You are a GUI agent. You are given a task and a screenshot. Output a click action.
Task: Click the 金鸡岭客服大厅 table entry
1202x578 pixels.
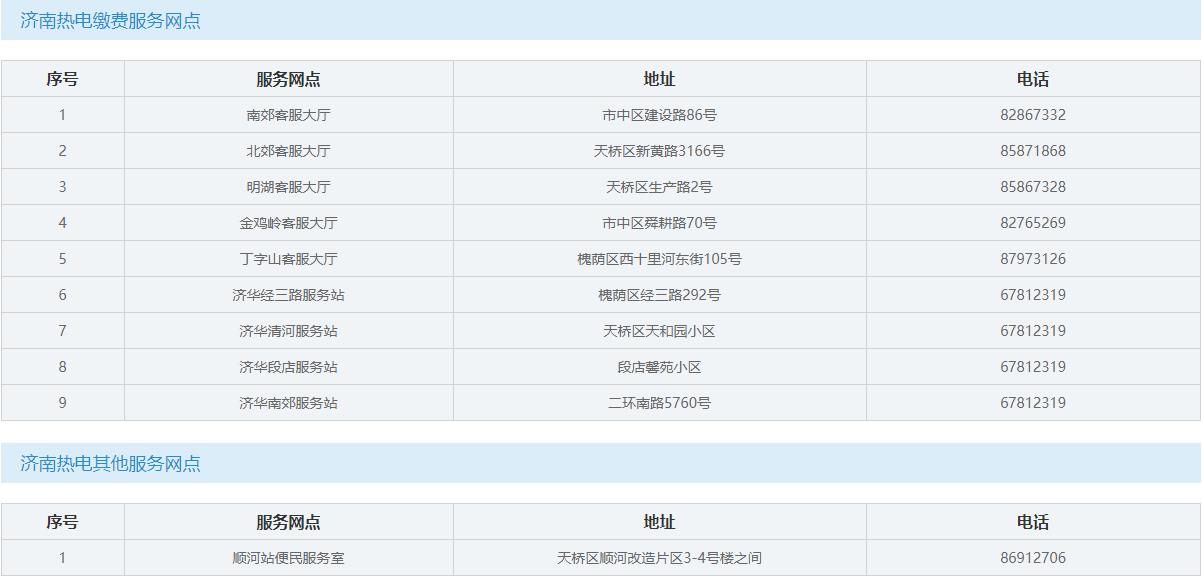(288, 223)
